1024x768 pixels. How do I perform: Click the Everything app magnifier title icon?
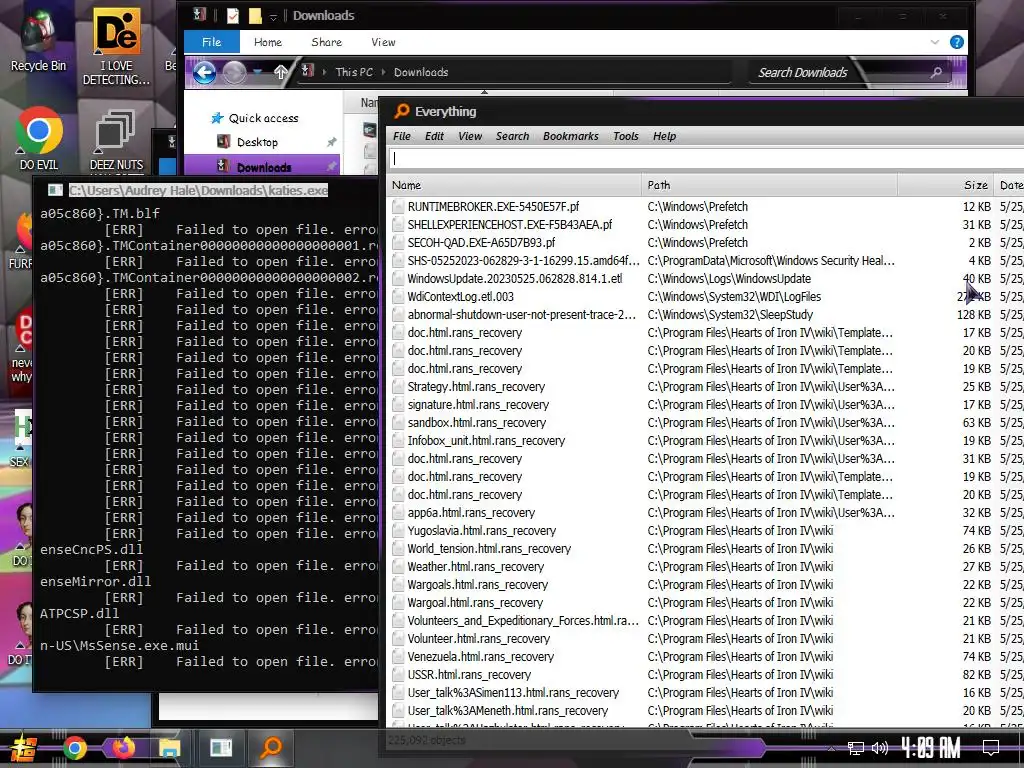pyautogui.click(x=402, y=111)
